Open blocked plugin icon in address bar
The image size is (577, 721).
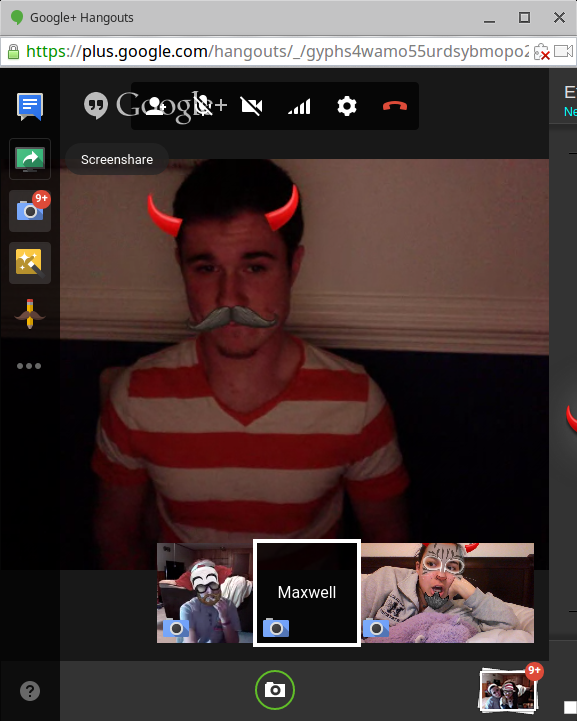(542, 52)
